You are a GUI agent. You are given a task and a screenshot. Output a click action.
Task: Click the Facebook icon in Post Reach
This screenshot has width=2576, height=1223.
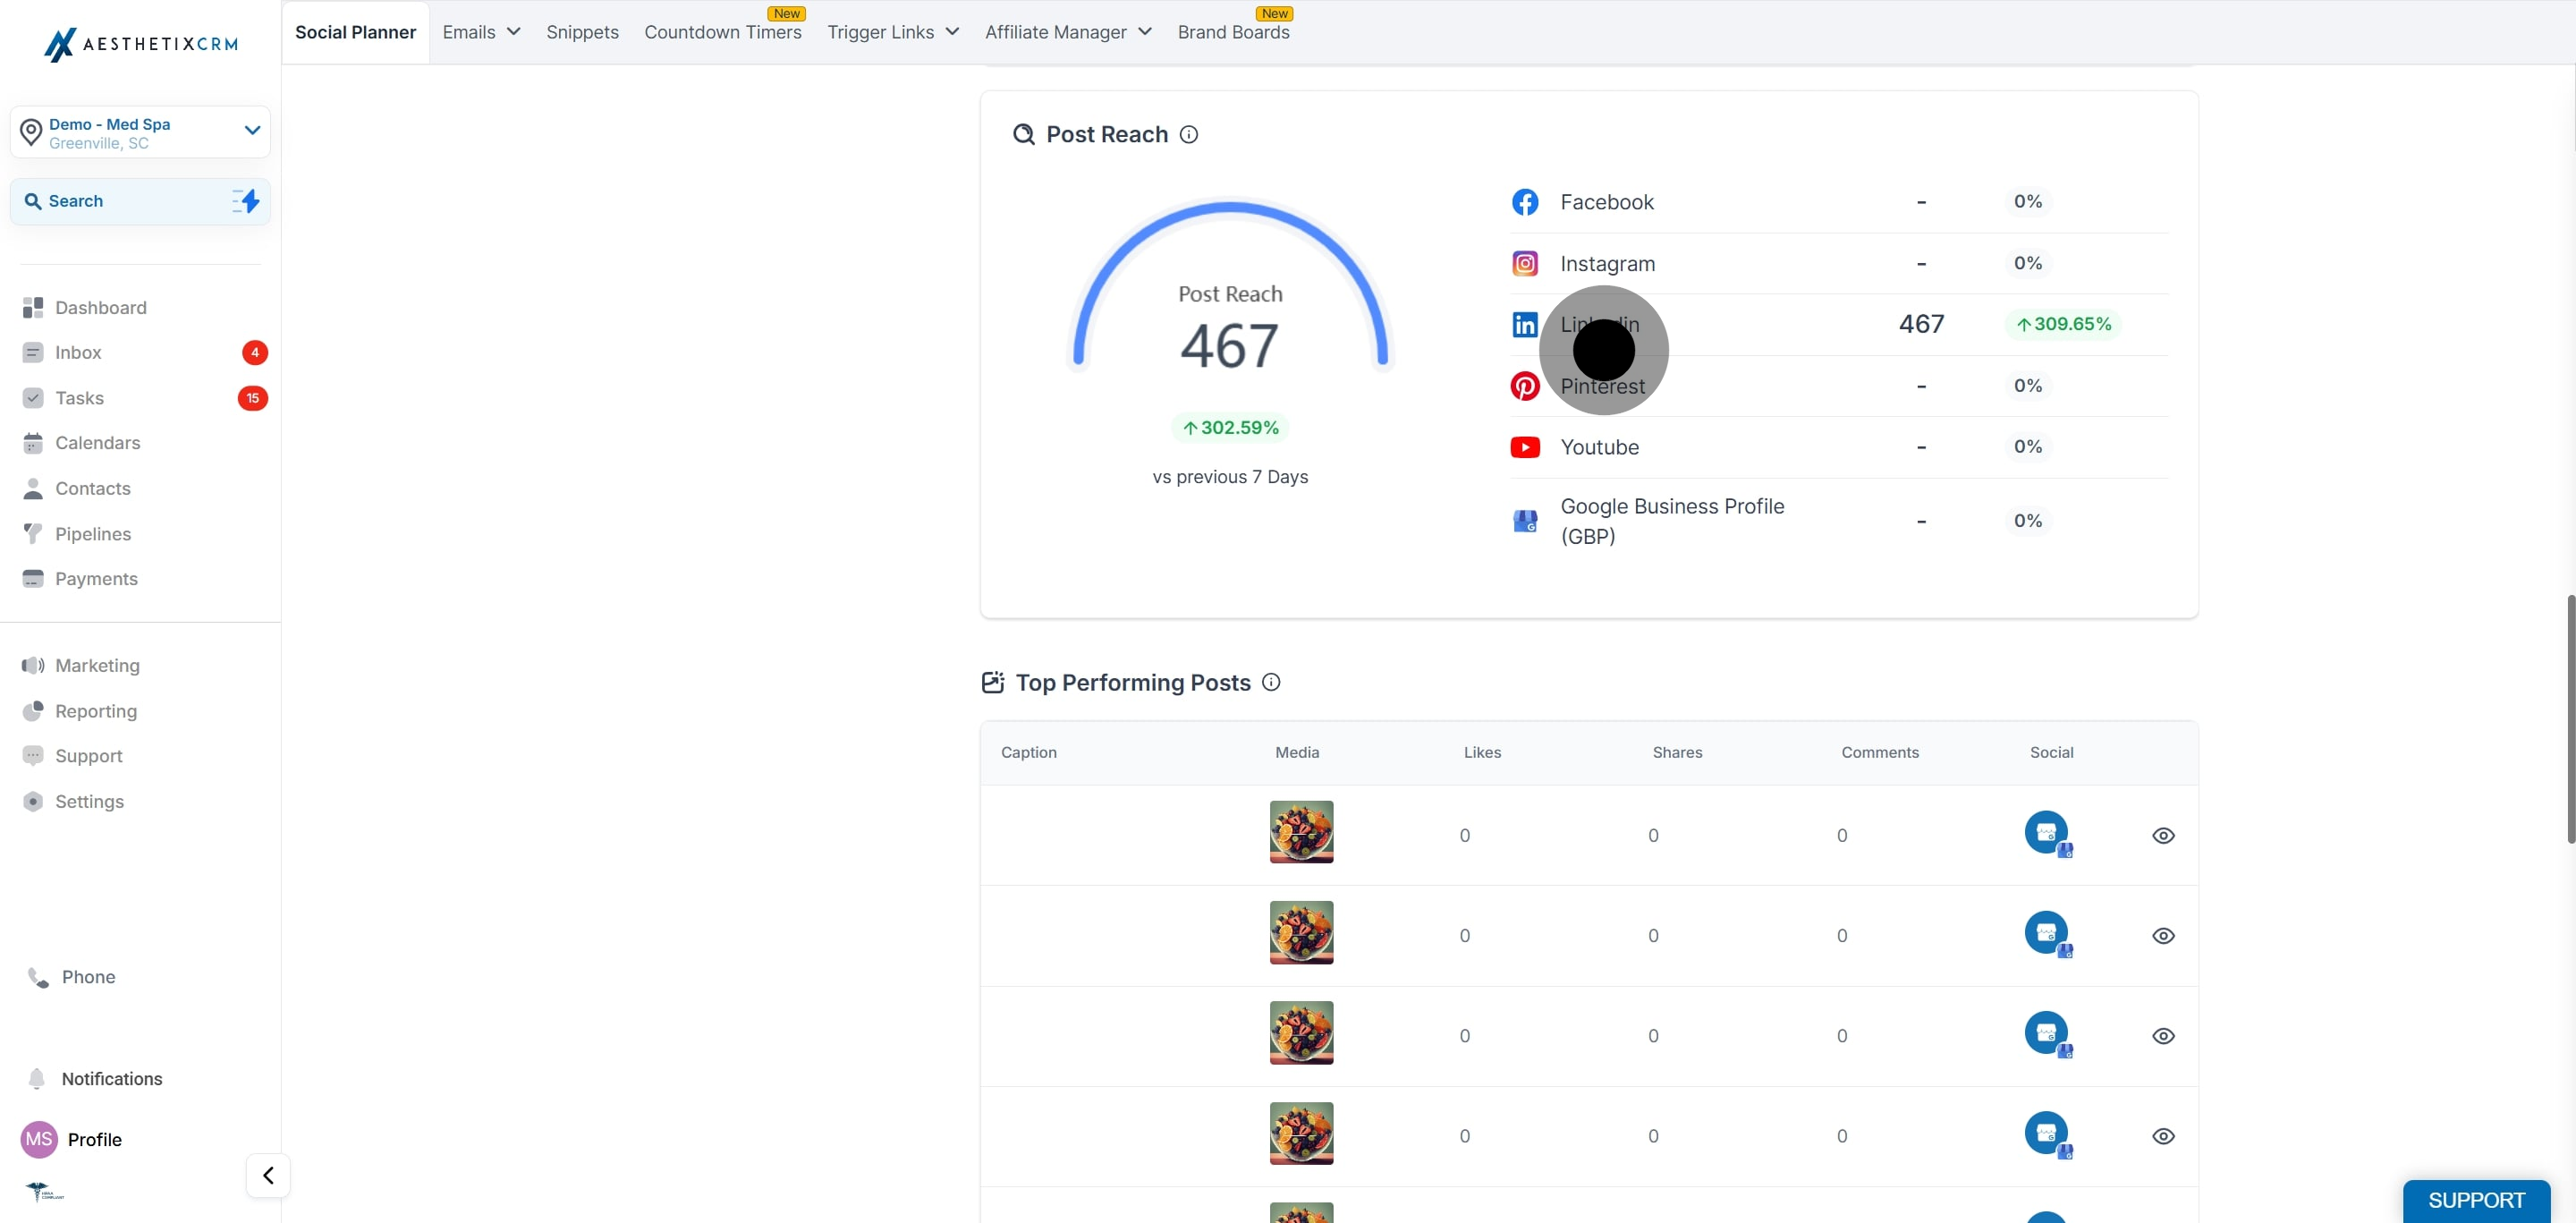[x=1525, y=202]
